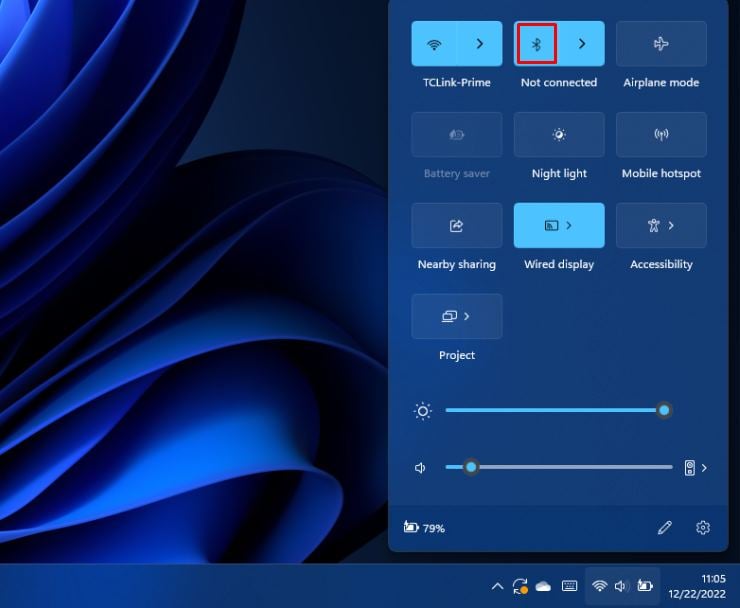Open the Accessibility options tile
The image size is (740, 608).
tap(661, 226)
